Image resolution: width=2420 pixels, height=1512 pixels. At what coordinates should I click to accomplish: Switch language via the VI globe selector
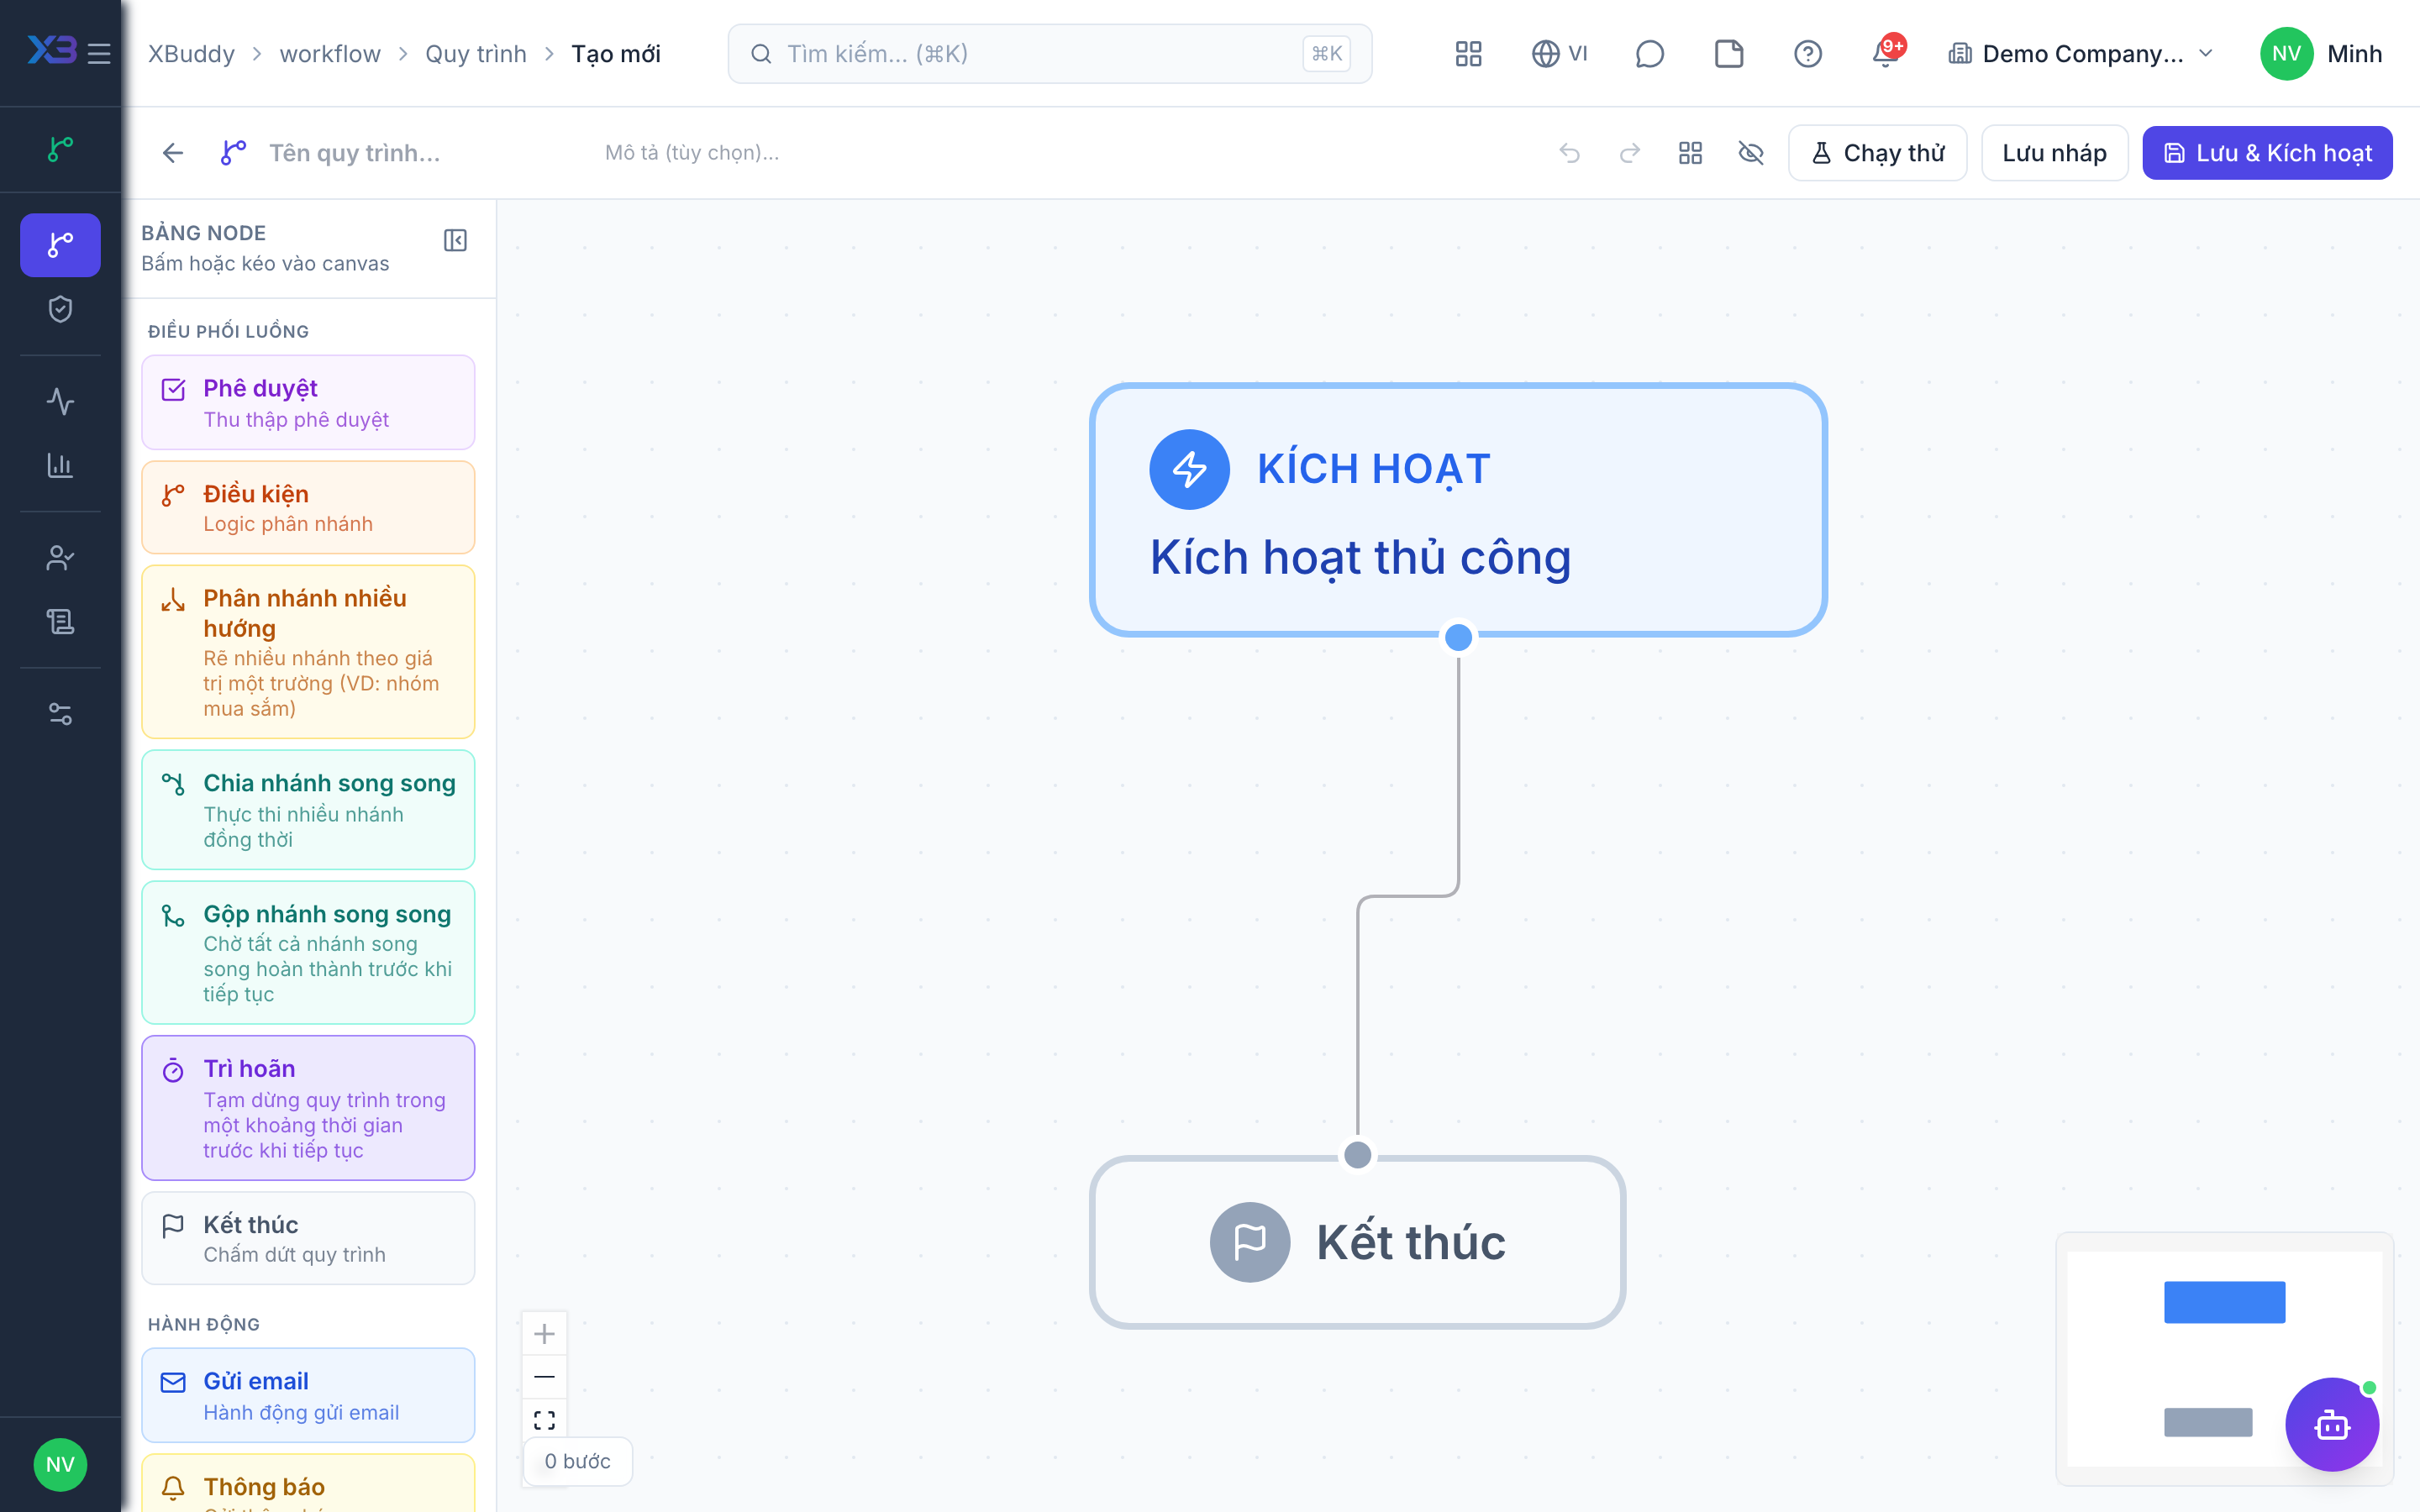click(x=1559, y=53)
